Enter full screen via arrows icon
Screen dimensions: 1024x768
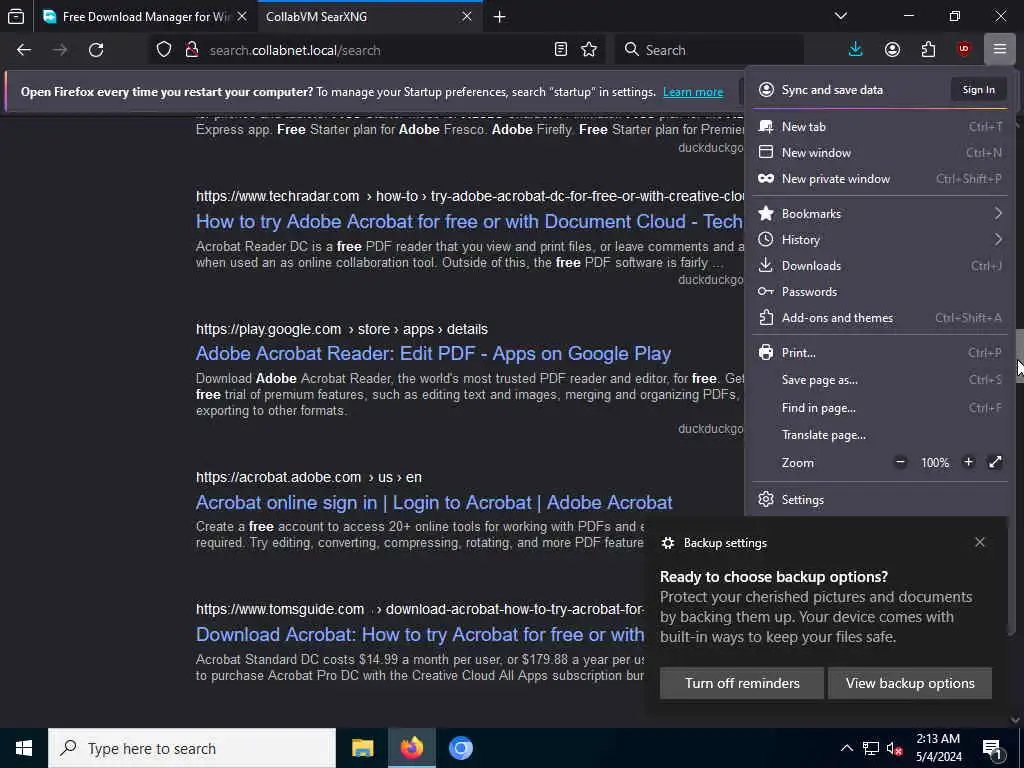[x=995, y=462]
